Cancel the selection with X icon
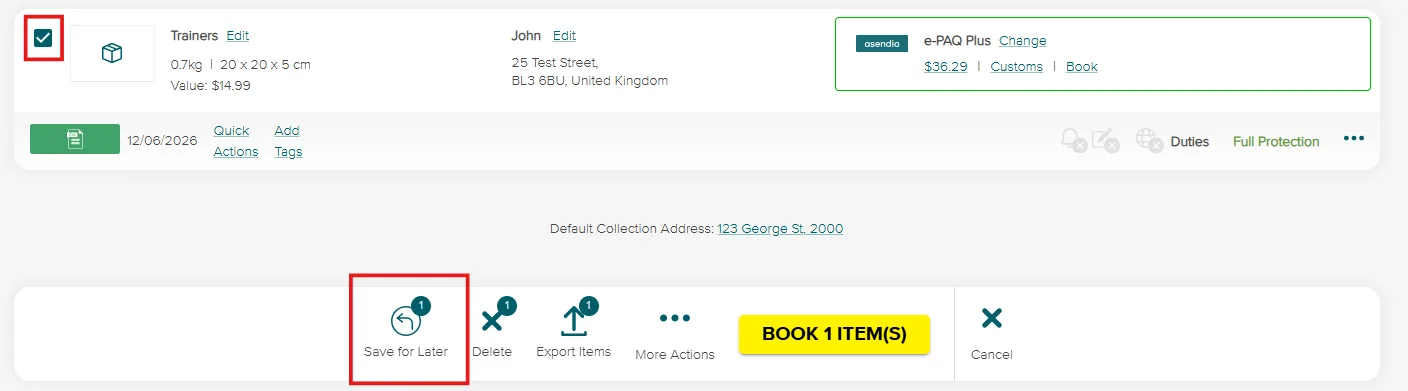The width and height of the screenshot is (1408, 391). (x=991, y=319)
